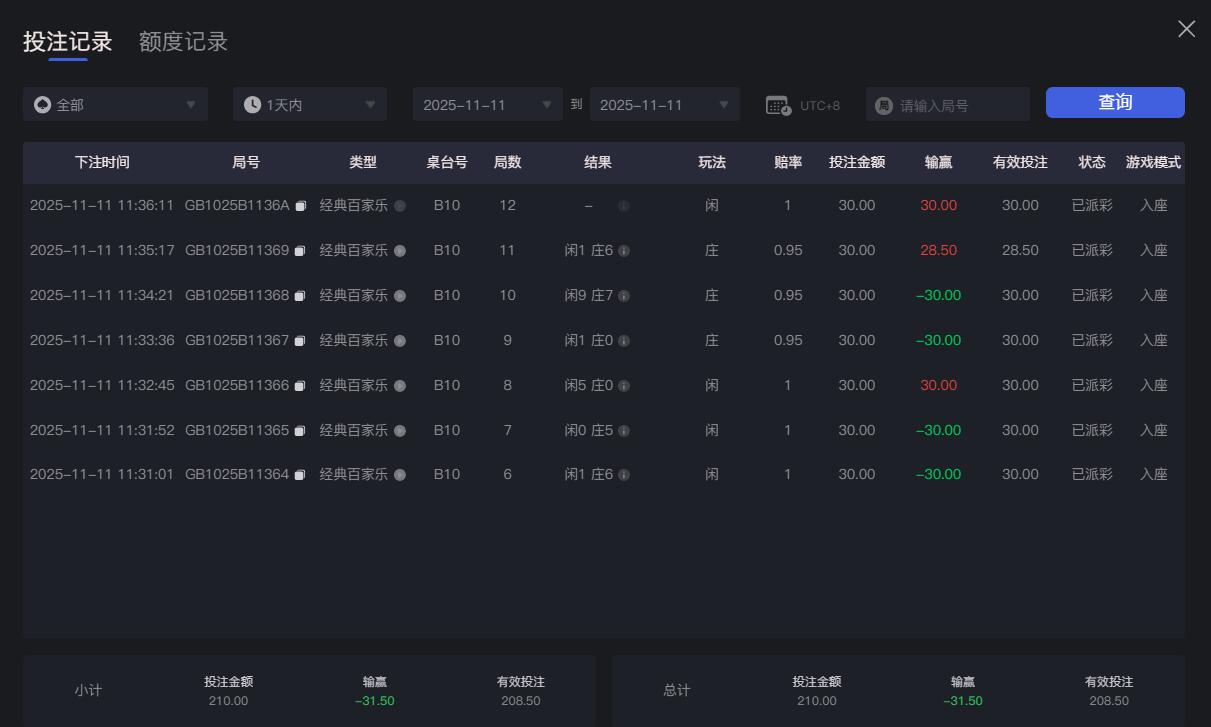Click the search icon in the 局号 input field

click(x=885, y=104)
